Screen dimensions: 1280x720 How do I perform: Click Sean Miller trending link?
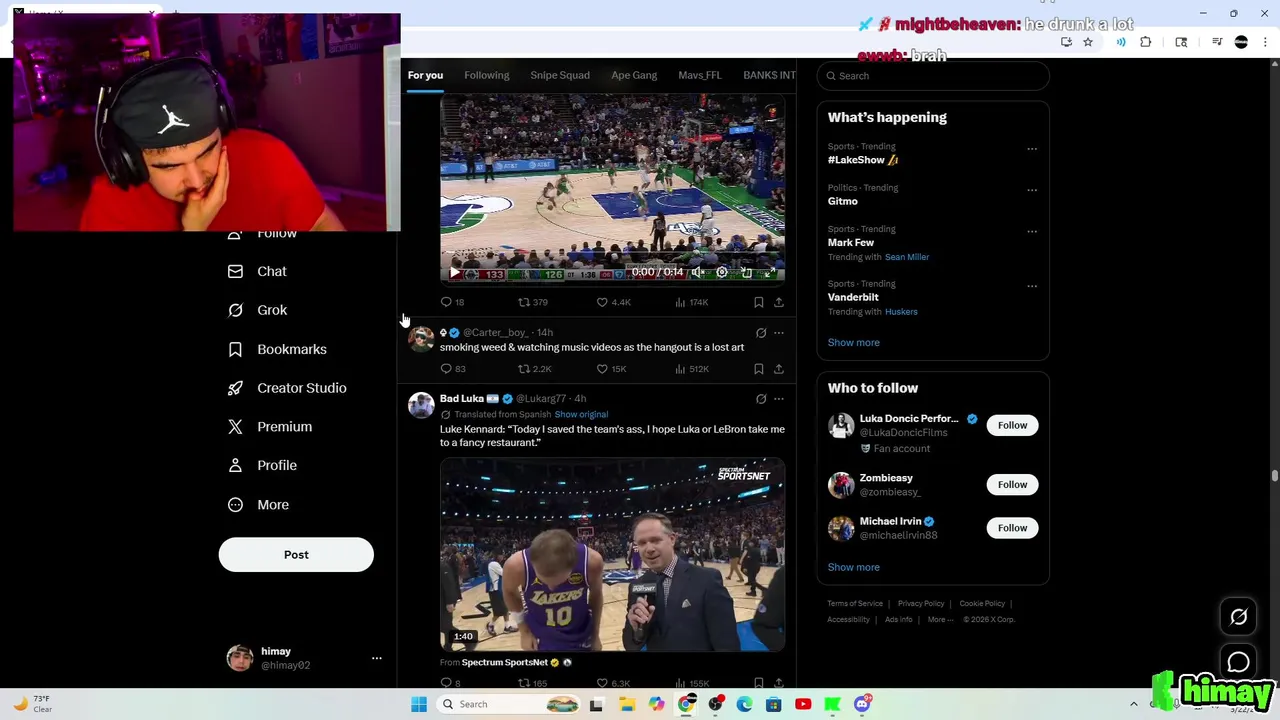coord(907,257)
